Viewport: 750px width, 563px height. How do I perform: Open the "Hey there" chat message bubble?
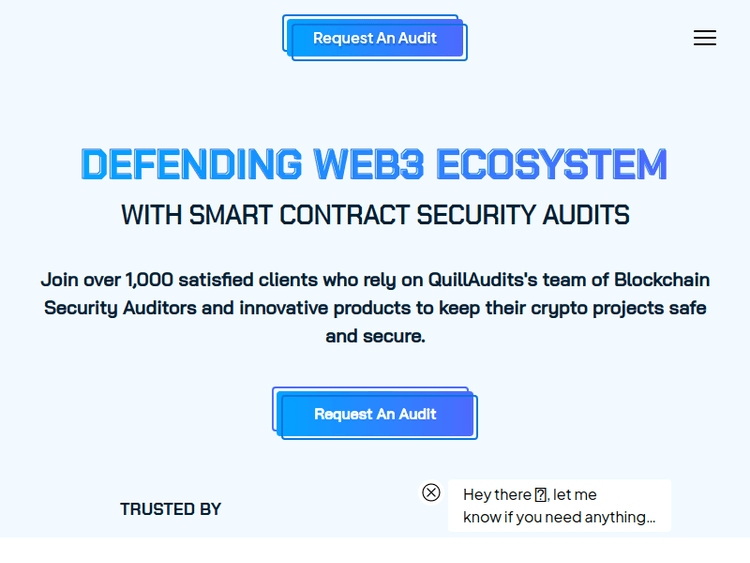tap(559, 506)
